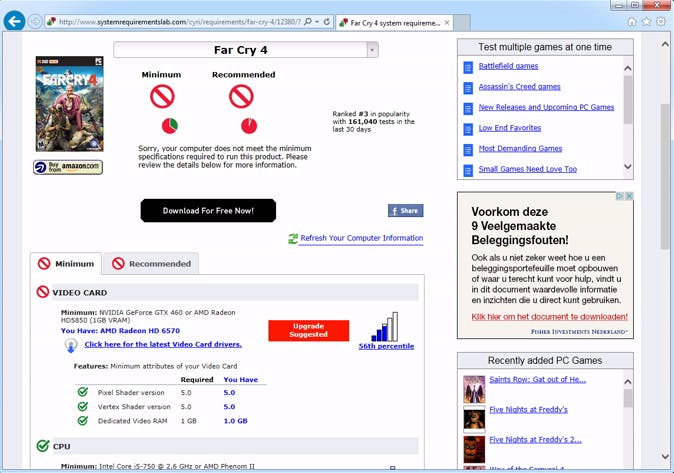
Task: Click the AdChoices icon on advertisement
Action: pos(620,196)
